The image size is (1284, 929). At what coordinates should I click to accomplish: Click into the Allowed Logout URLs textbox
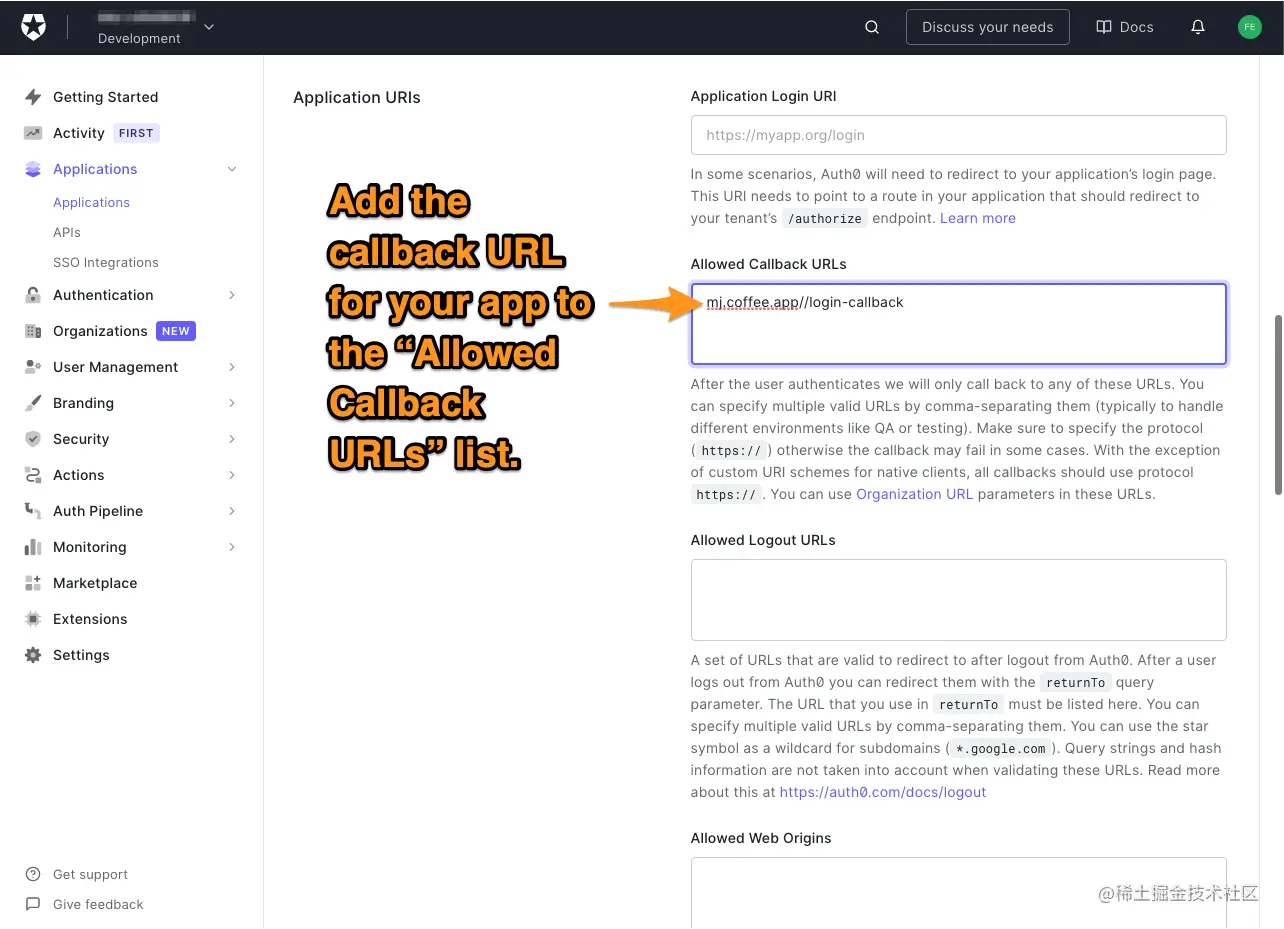coord(958,600)
